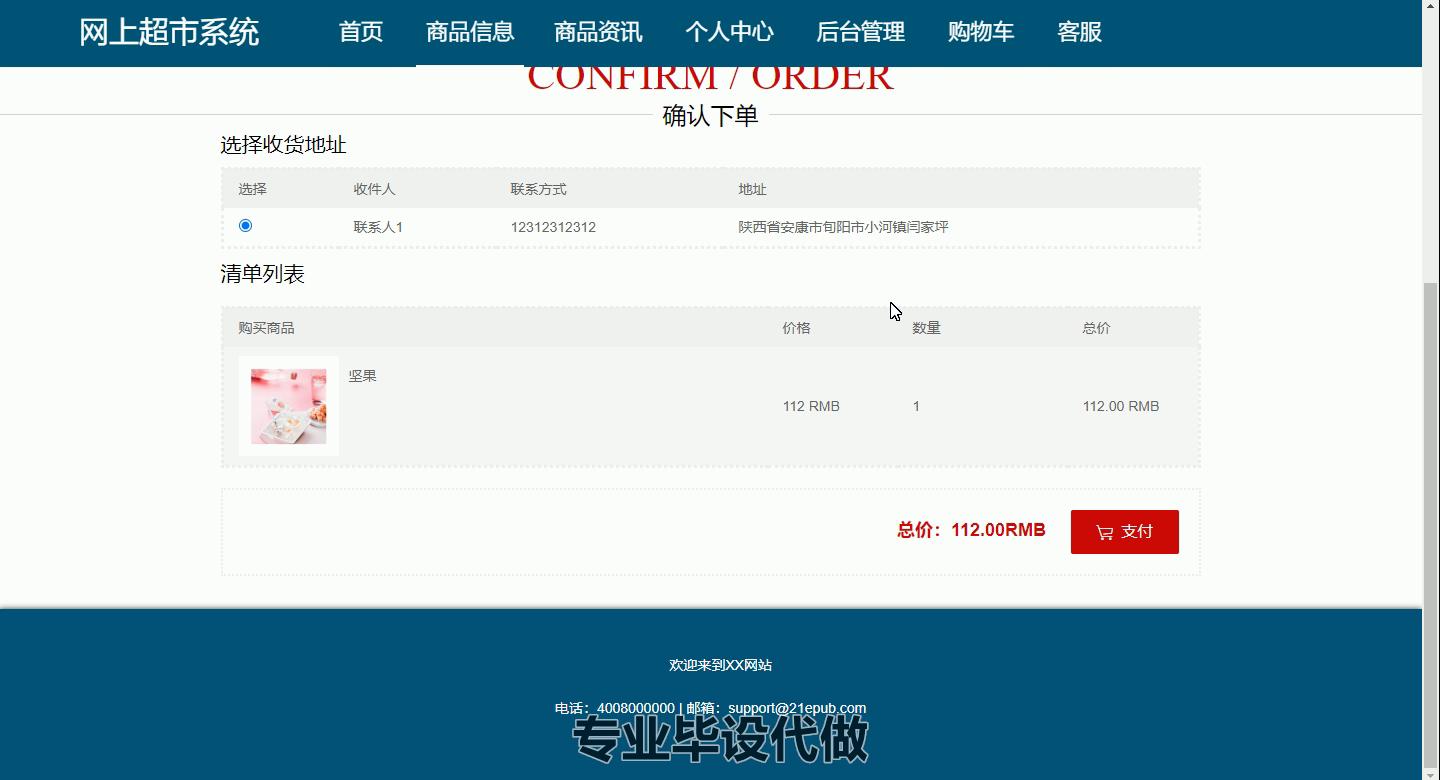Click the recipient name 联系人1
This screenshot has height=780, width=1440.
pos(378,227)
